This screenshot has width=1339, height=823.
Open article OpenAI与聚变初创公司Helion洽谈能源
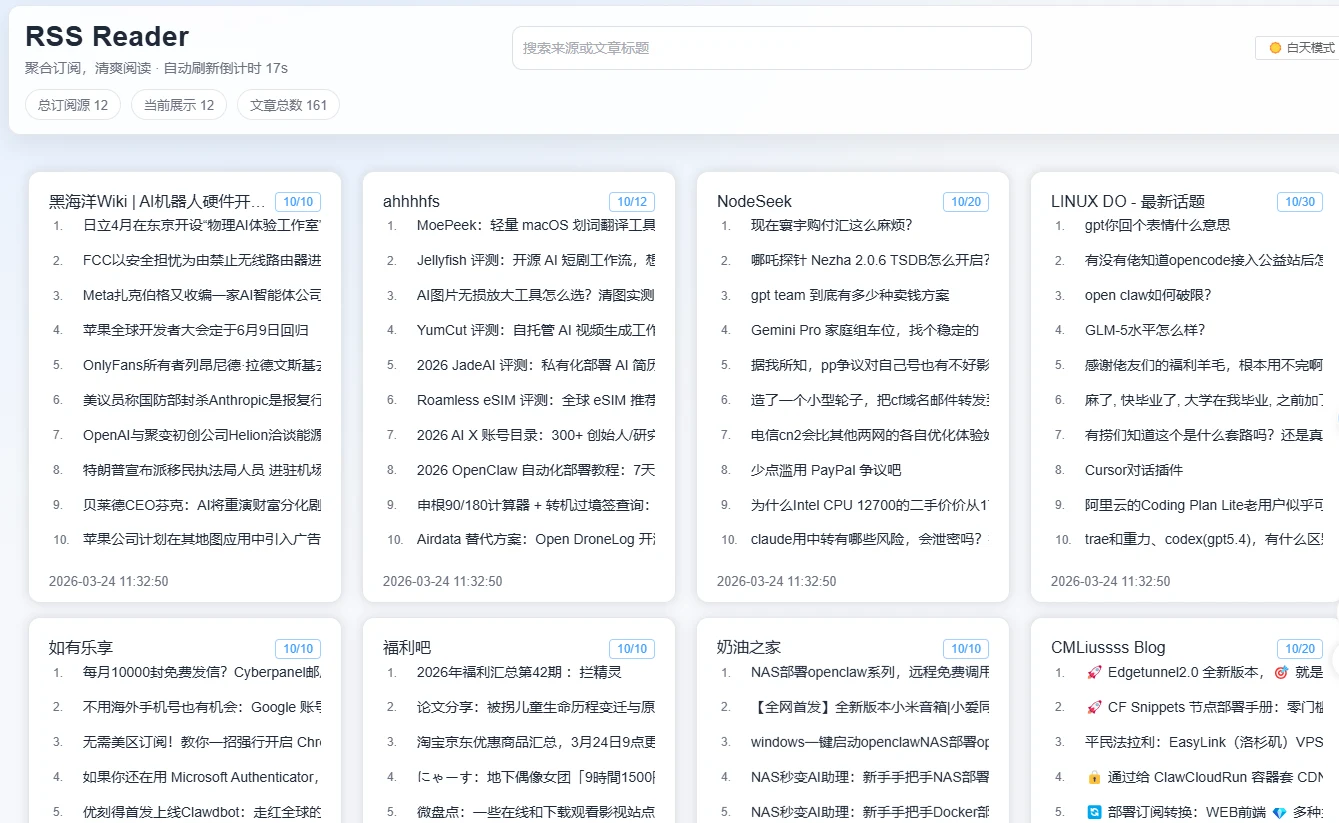tap(202, 435)
